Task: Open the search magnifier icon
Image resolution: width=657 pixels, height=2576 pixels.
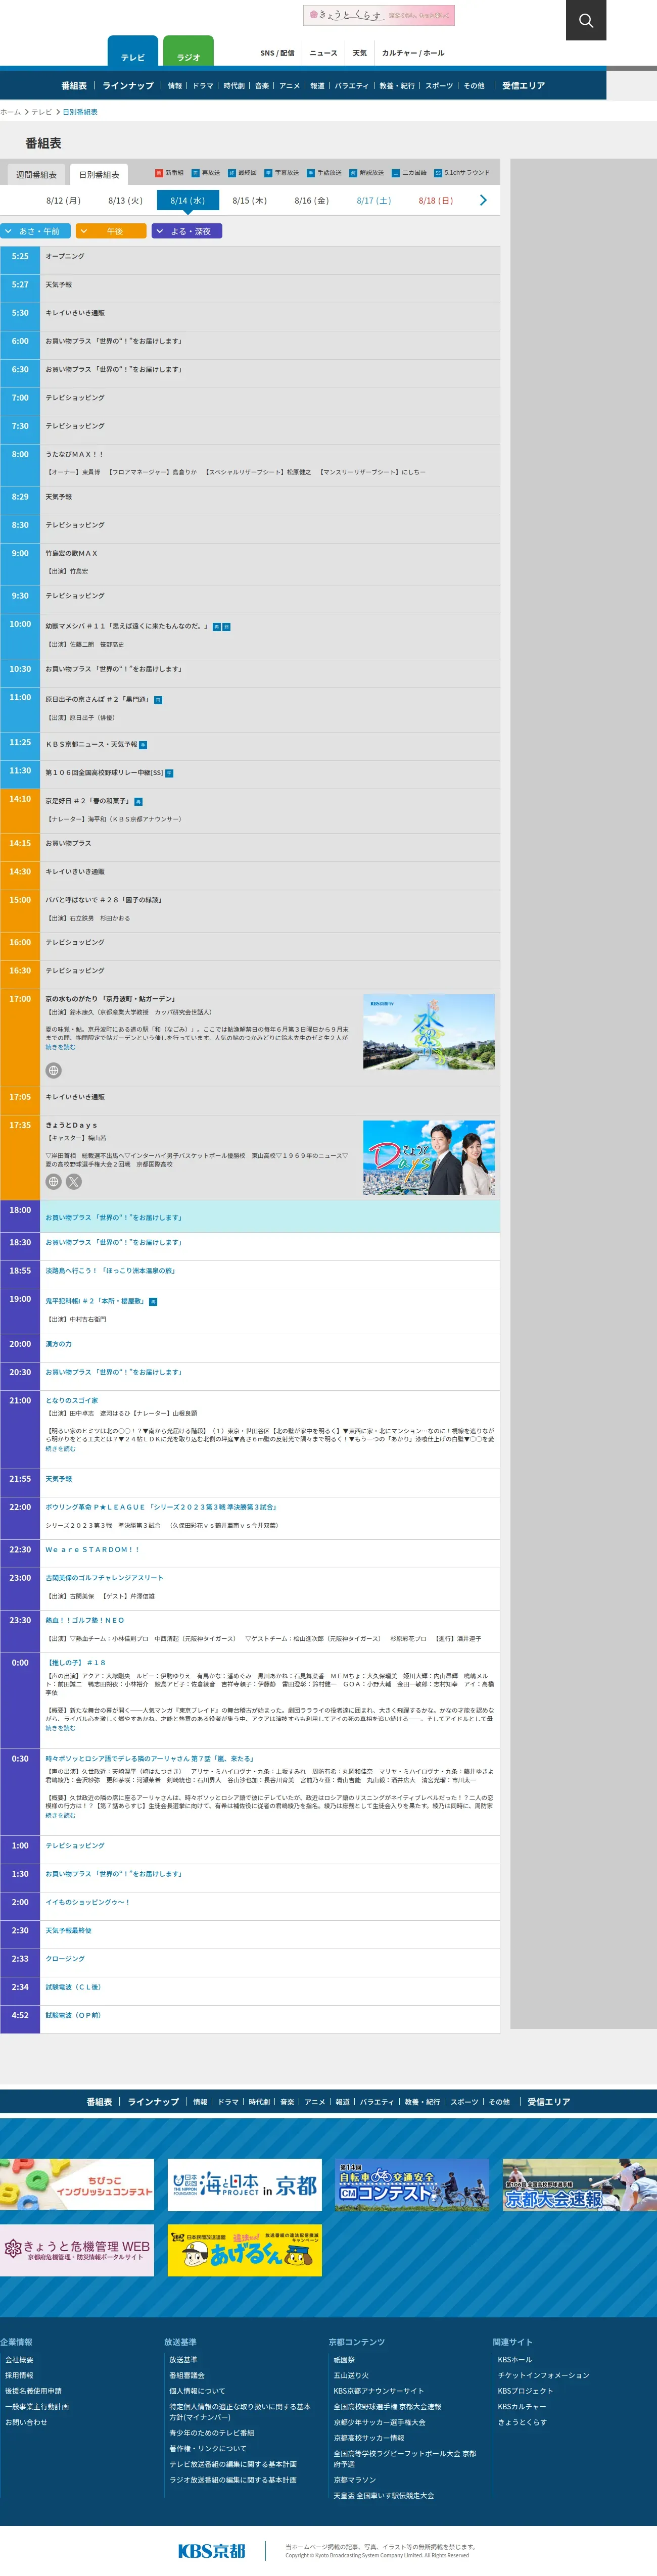Action: (x=586, y=20)
